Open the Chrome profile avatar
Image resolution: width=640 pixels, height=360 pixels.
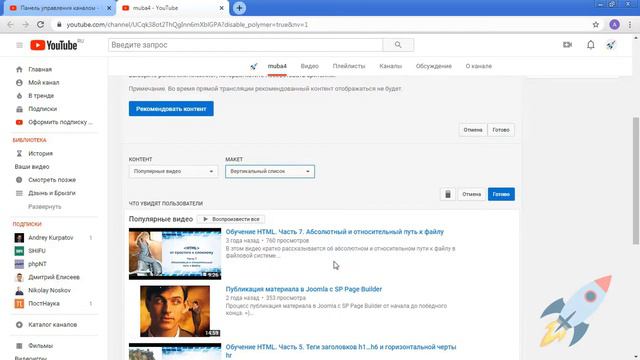[614, 24]
